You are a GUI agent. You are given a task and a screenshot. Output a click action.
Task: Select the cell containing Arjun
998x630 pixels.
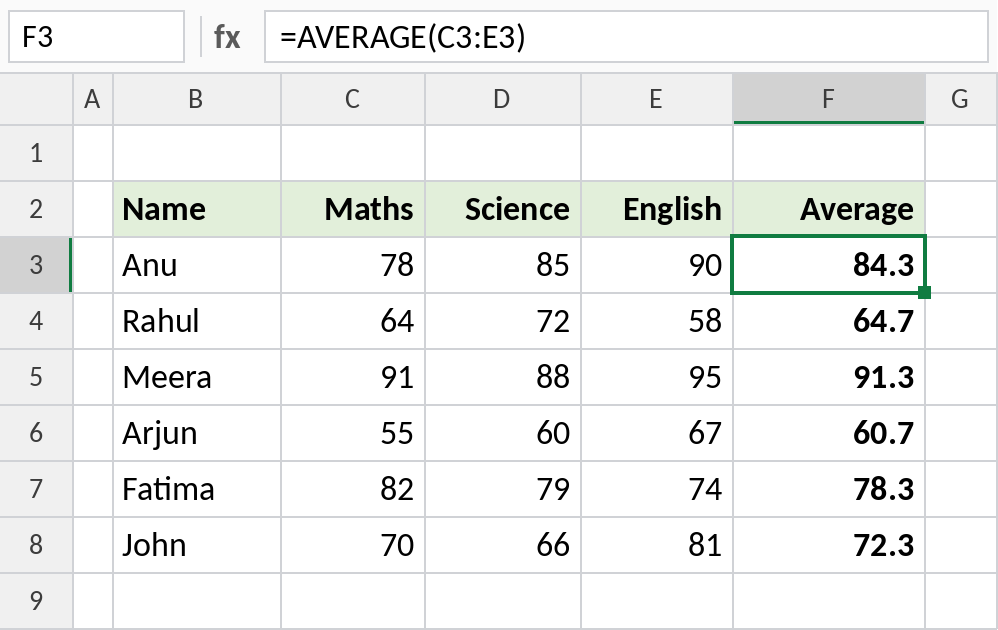197,433
